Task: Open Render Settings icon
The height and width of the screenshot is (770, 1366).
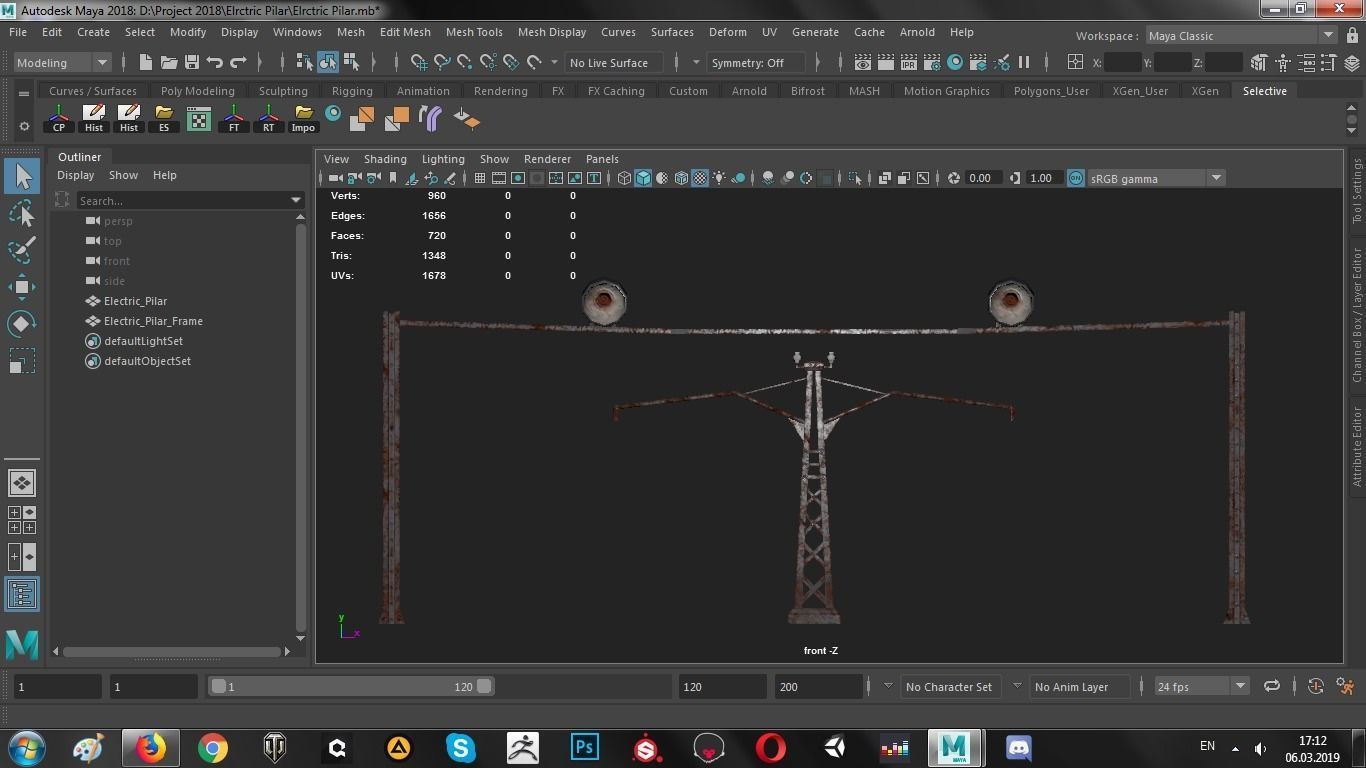Action: point(931,62)
